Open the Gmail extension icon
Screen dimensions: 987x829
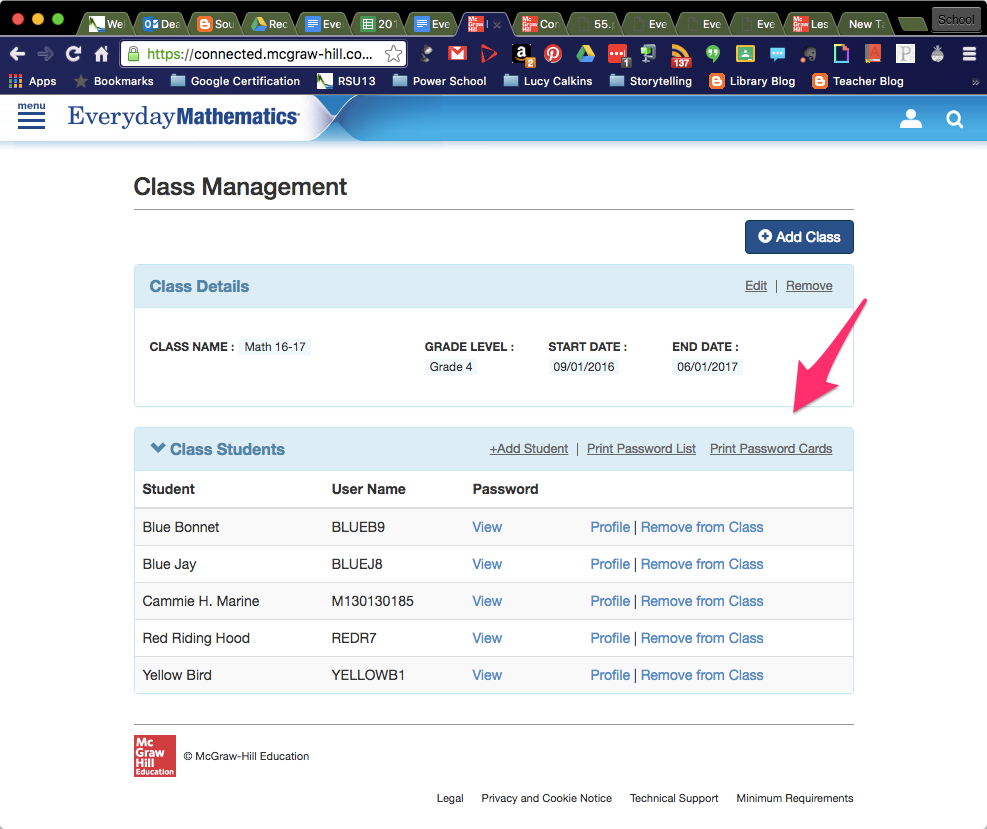pos(458,54)
